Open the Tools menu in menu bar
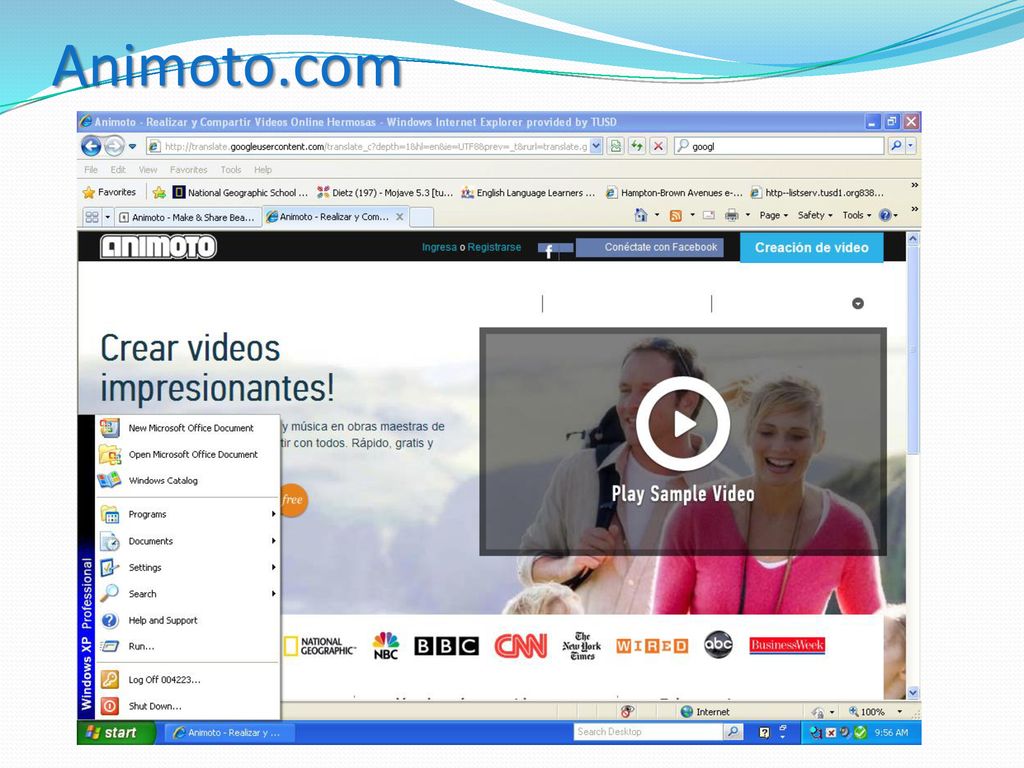This screenshot has width=1024, height=768. coord(231,170)
